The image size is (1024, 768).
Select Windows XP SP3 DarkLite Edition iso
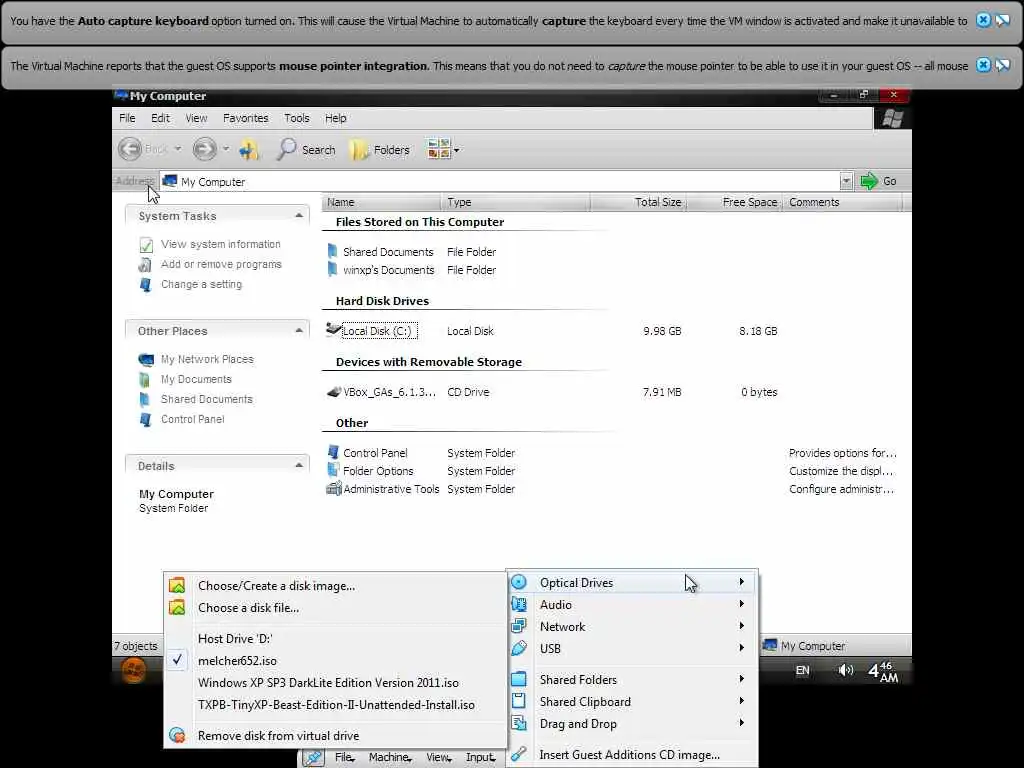[x=335, y=683]
